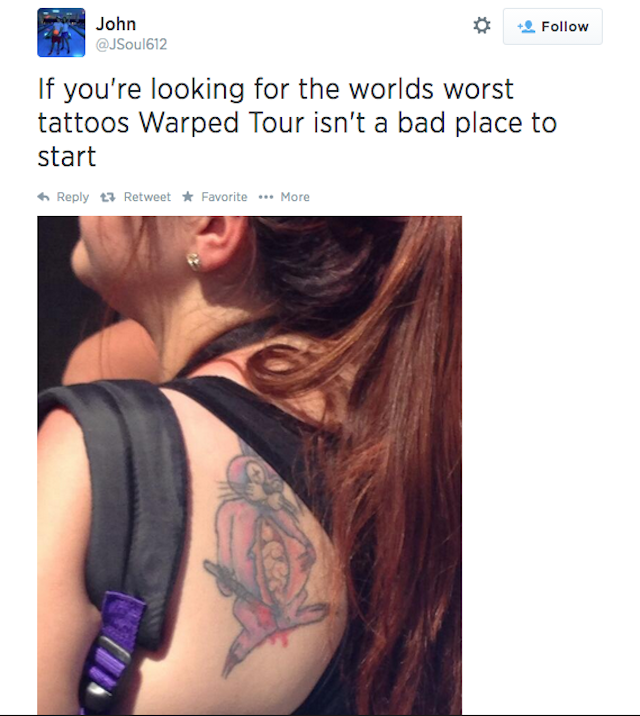This screenshot has height=716, width=640.
Task: Click the earring in the photo
Action: 194,262
